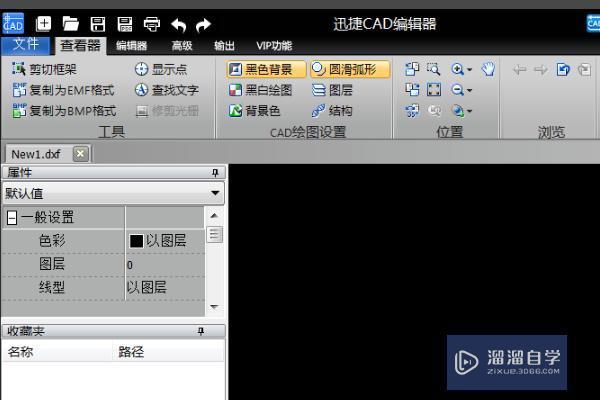Switch to the VIP功能 tab
600x400 pixels.
(274, 46)
